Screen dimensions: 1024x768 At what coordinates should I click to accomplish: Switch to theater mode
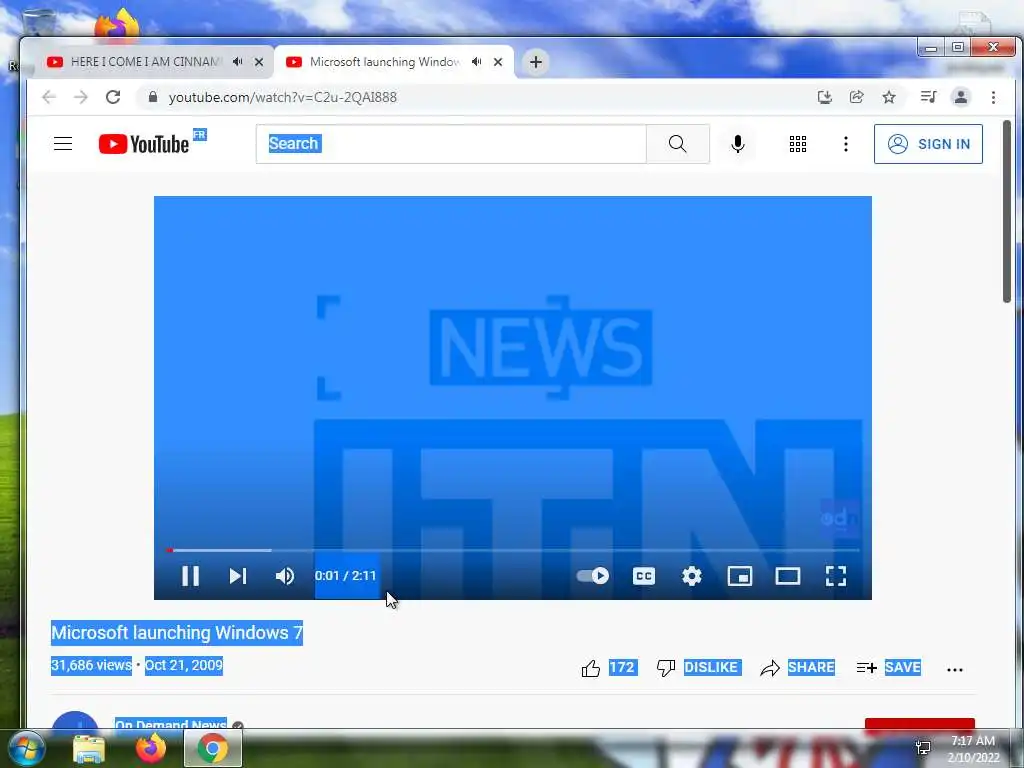(788, 576)
